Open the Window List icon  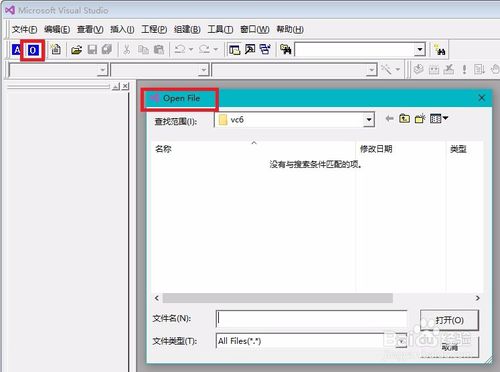pos(265,49)
